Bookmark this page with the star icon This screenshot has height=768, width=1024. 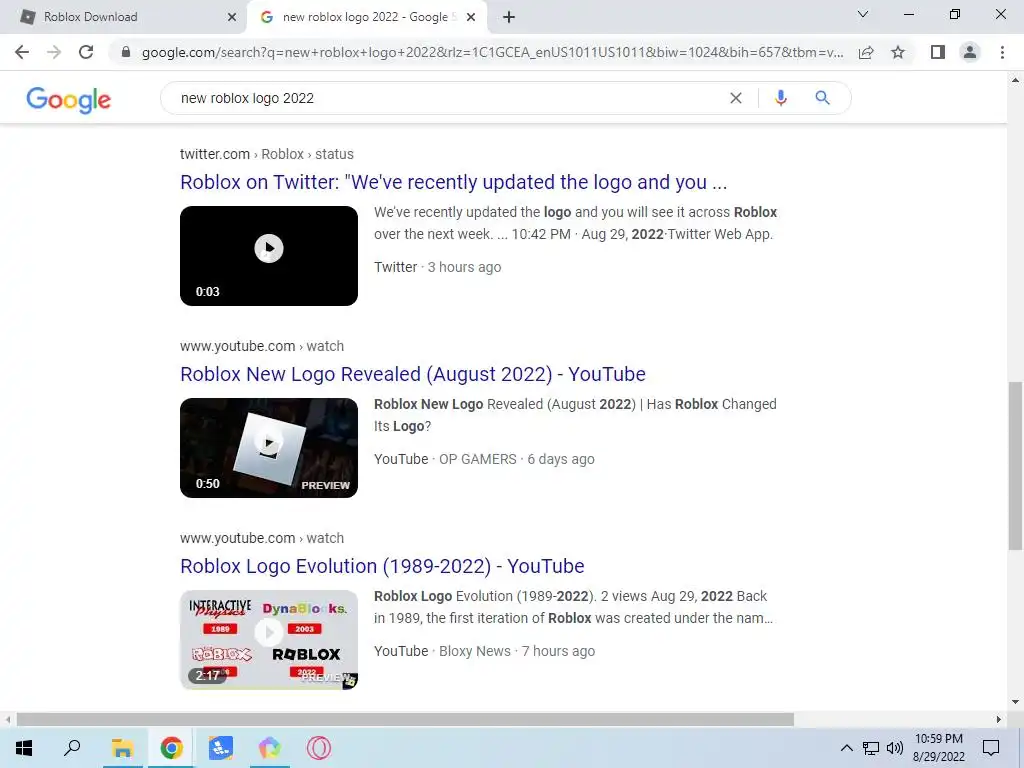coord(898,52)
